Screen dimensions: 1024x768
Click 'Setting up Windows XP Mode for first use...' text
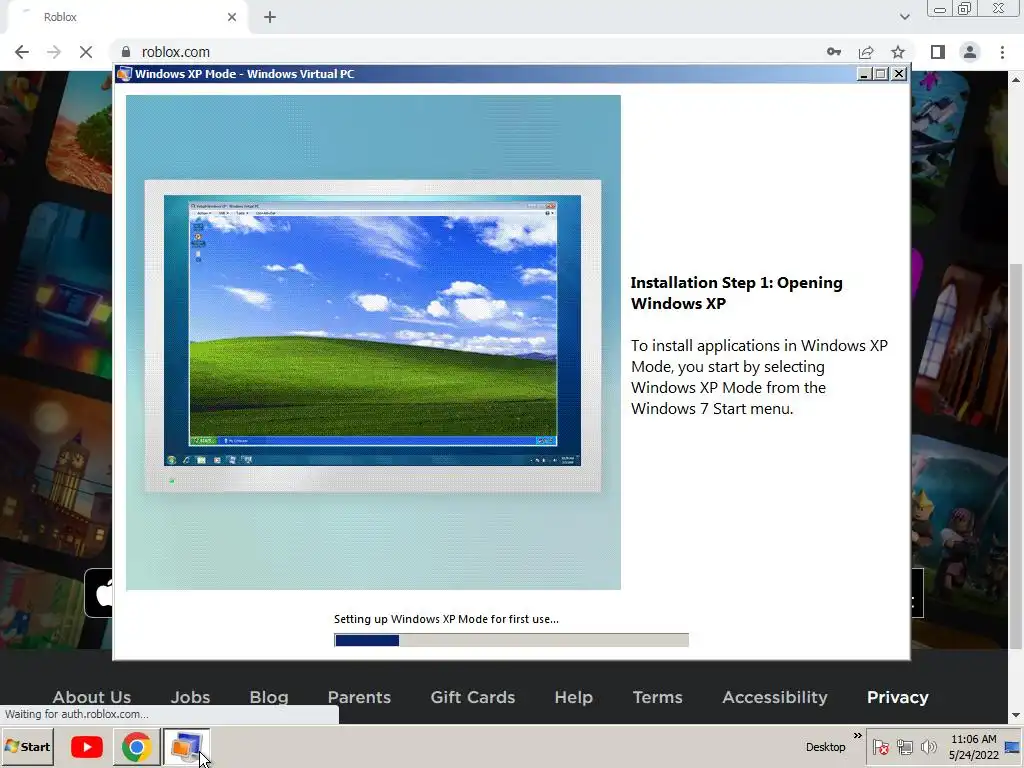pyautogui.click(x=446, y=619)
